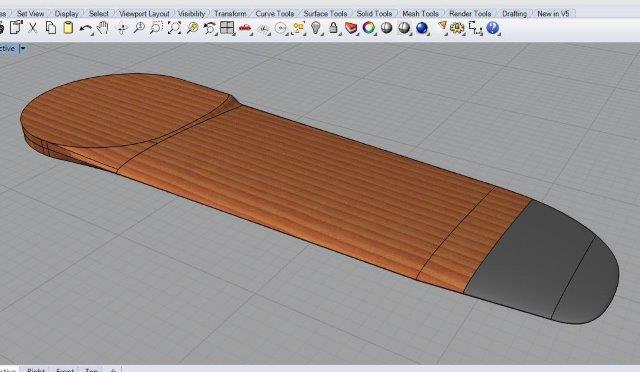
Task: Click the Shaded Viewport gray sphere icon
Action: (x=386, y=28)
